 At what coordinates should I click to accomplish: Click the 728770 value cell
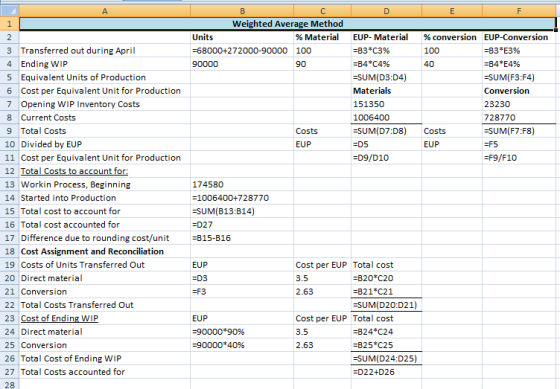(519, 118)
